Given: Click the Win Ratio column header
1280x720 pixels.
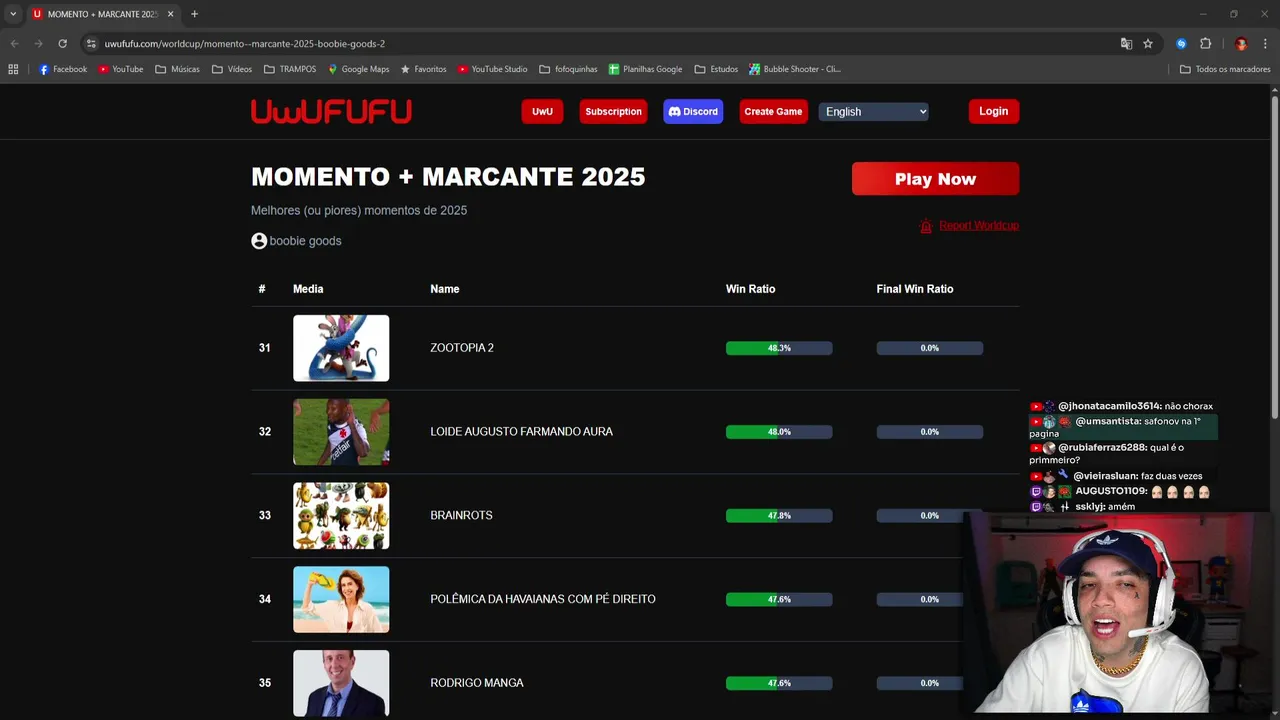Looking at the screenshot, I should [x=750, y=289].
